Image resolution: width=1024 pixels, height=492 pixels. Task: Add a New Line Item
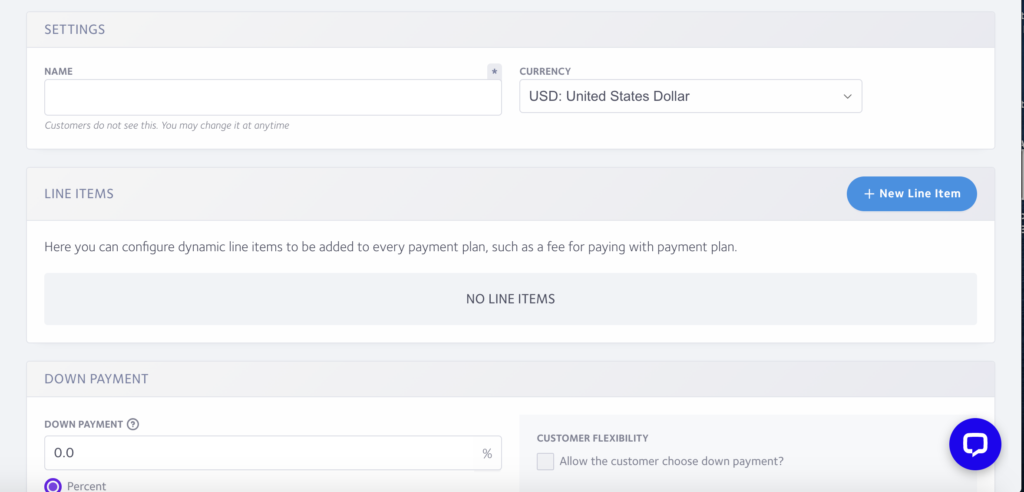tap(912, 194)
